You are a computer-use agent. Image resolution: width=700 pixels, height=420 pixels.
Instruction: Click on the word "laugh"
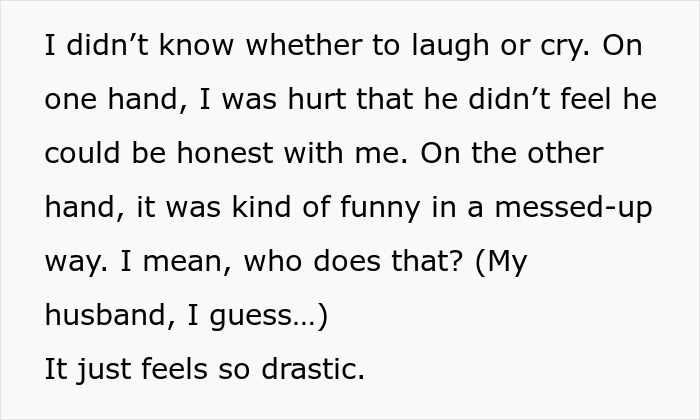tap(450, 47)
